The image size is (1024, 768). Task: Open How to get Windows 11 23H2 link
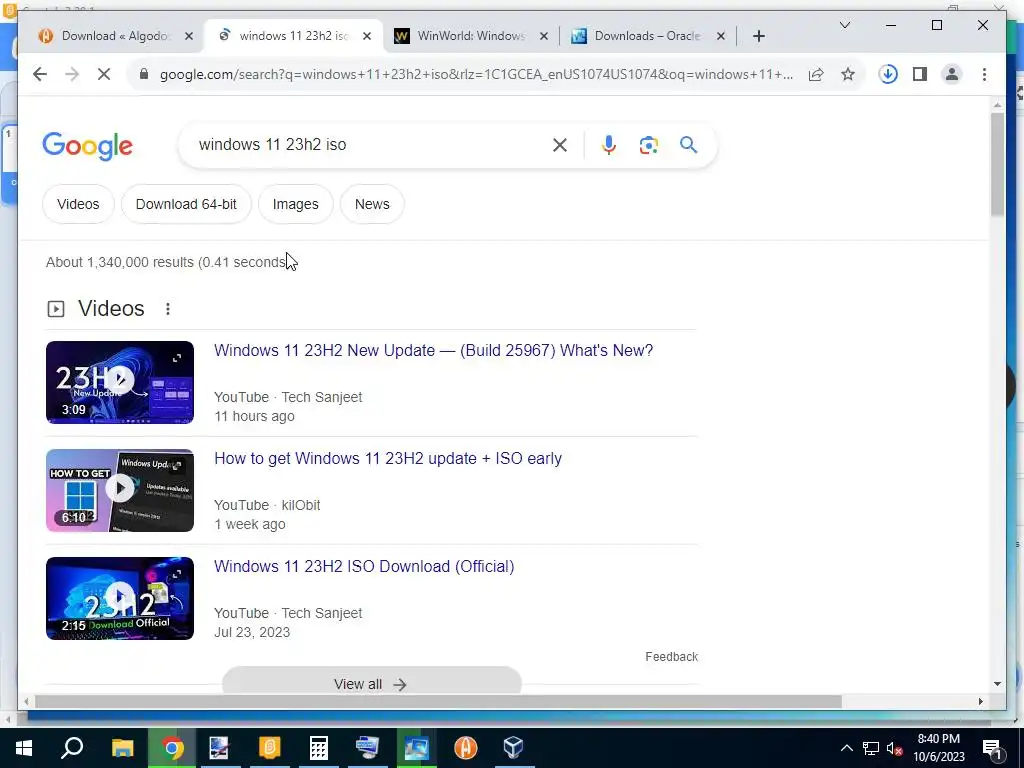click(388, 458)
